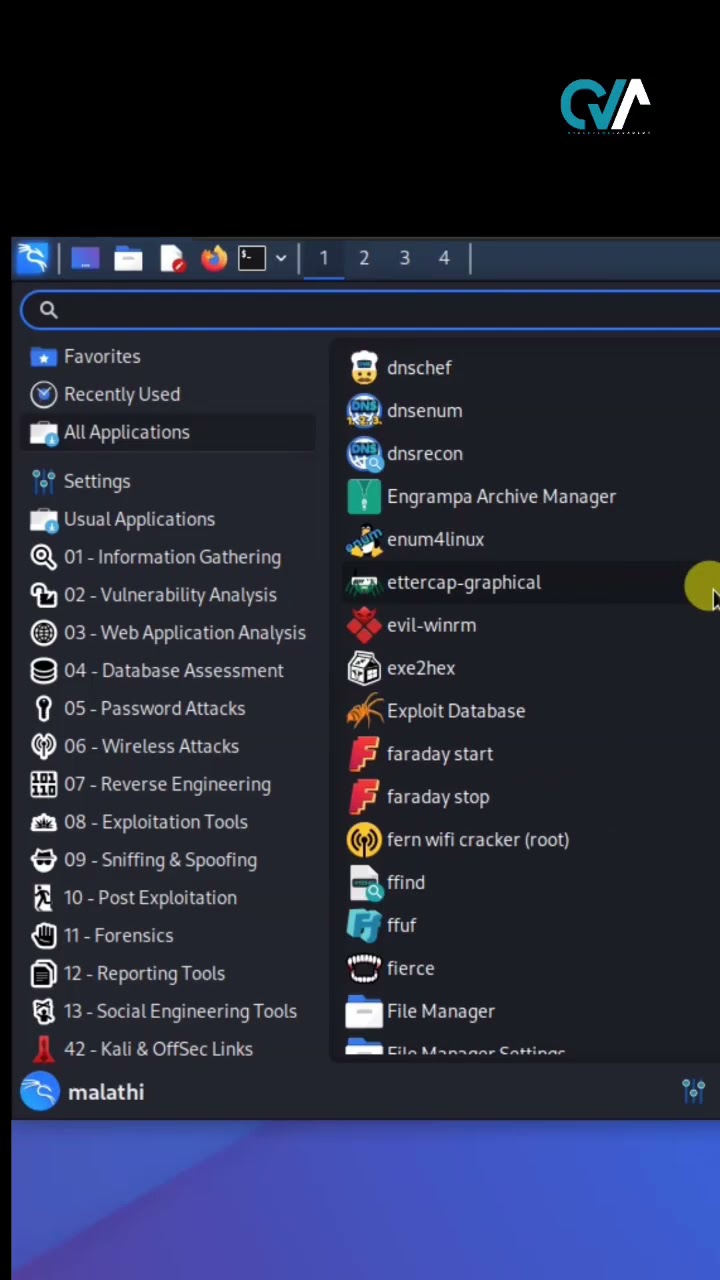Open the settings icon beside username
The image size is (720, 1280).
click(693, 1091)
